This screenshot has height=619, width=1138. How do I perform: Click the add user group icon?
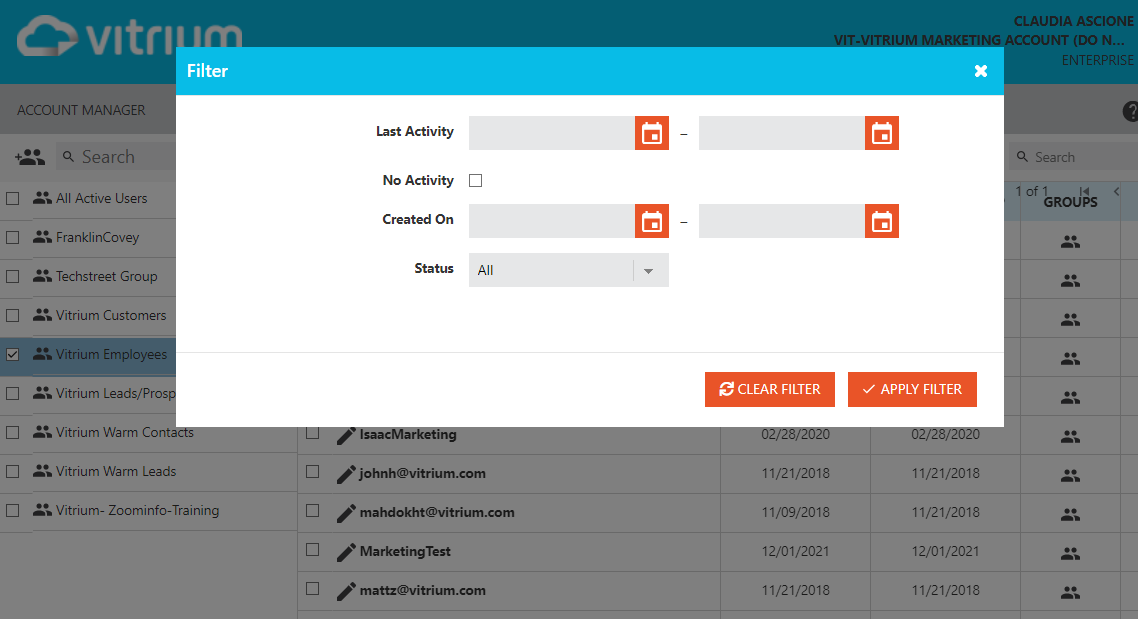pyautogui.click(x=30, y=157)
